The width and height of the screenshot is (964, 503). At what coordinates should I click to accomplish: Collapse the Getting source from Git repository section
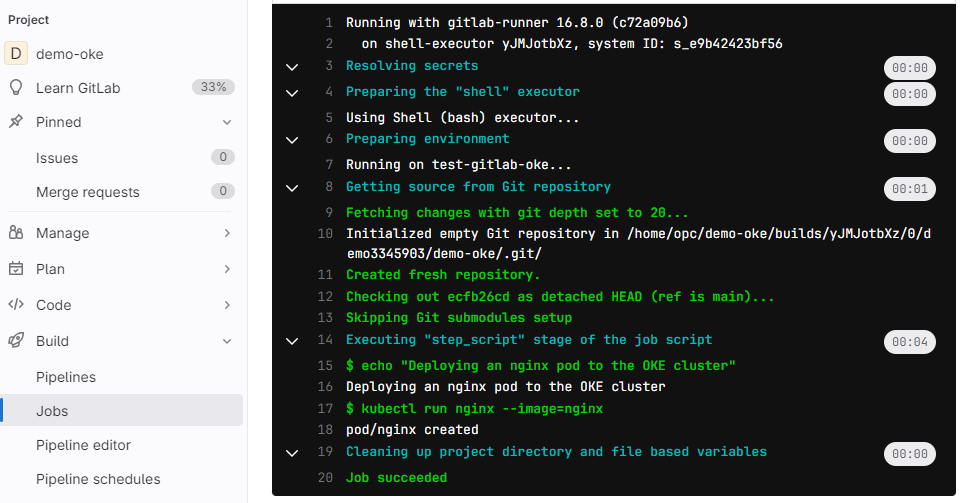click(292, 188)
